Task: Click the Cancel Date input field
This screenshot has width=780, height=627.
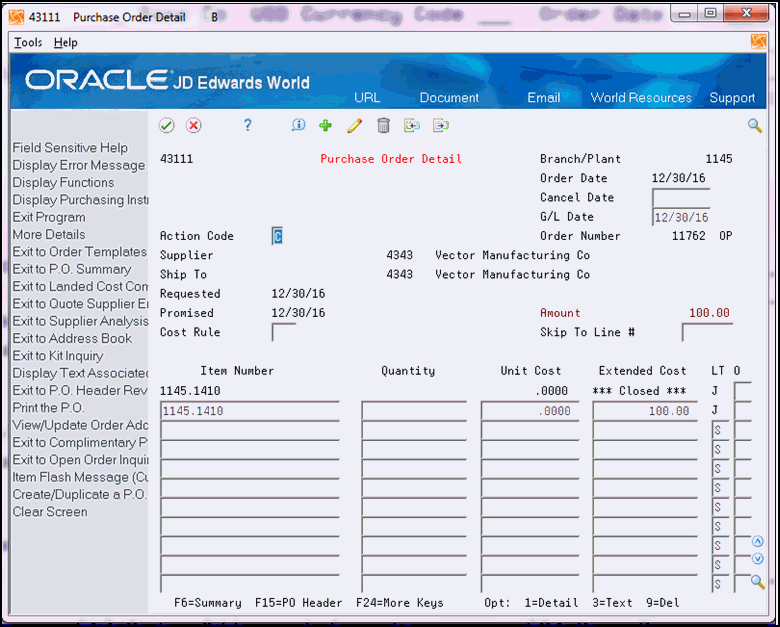Action: click(x=681, y=198)
